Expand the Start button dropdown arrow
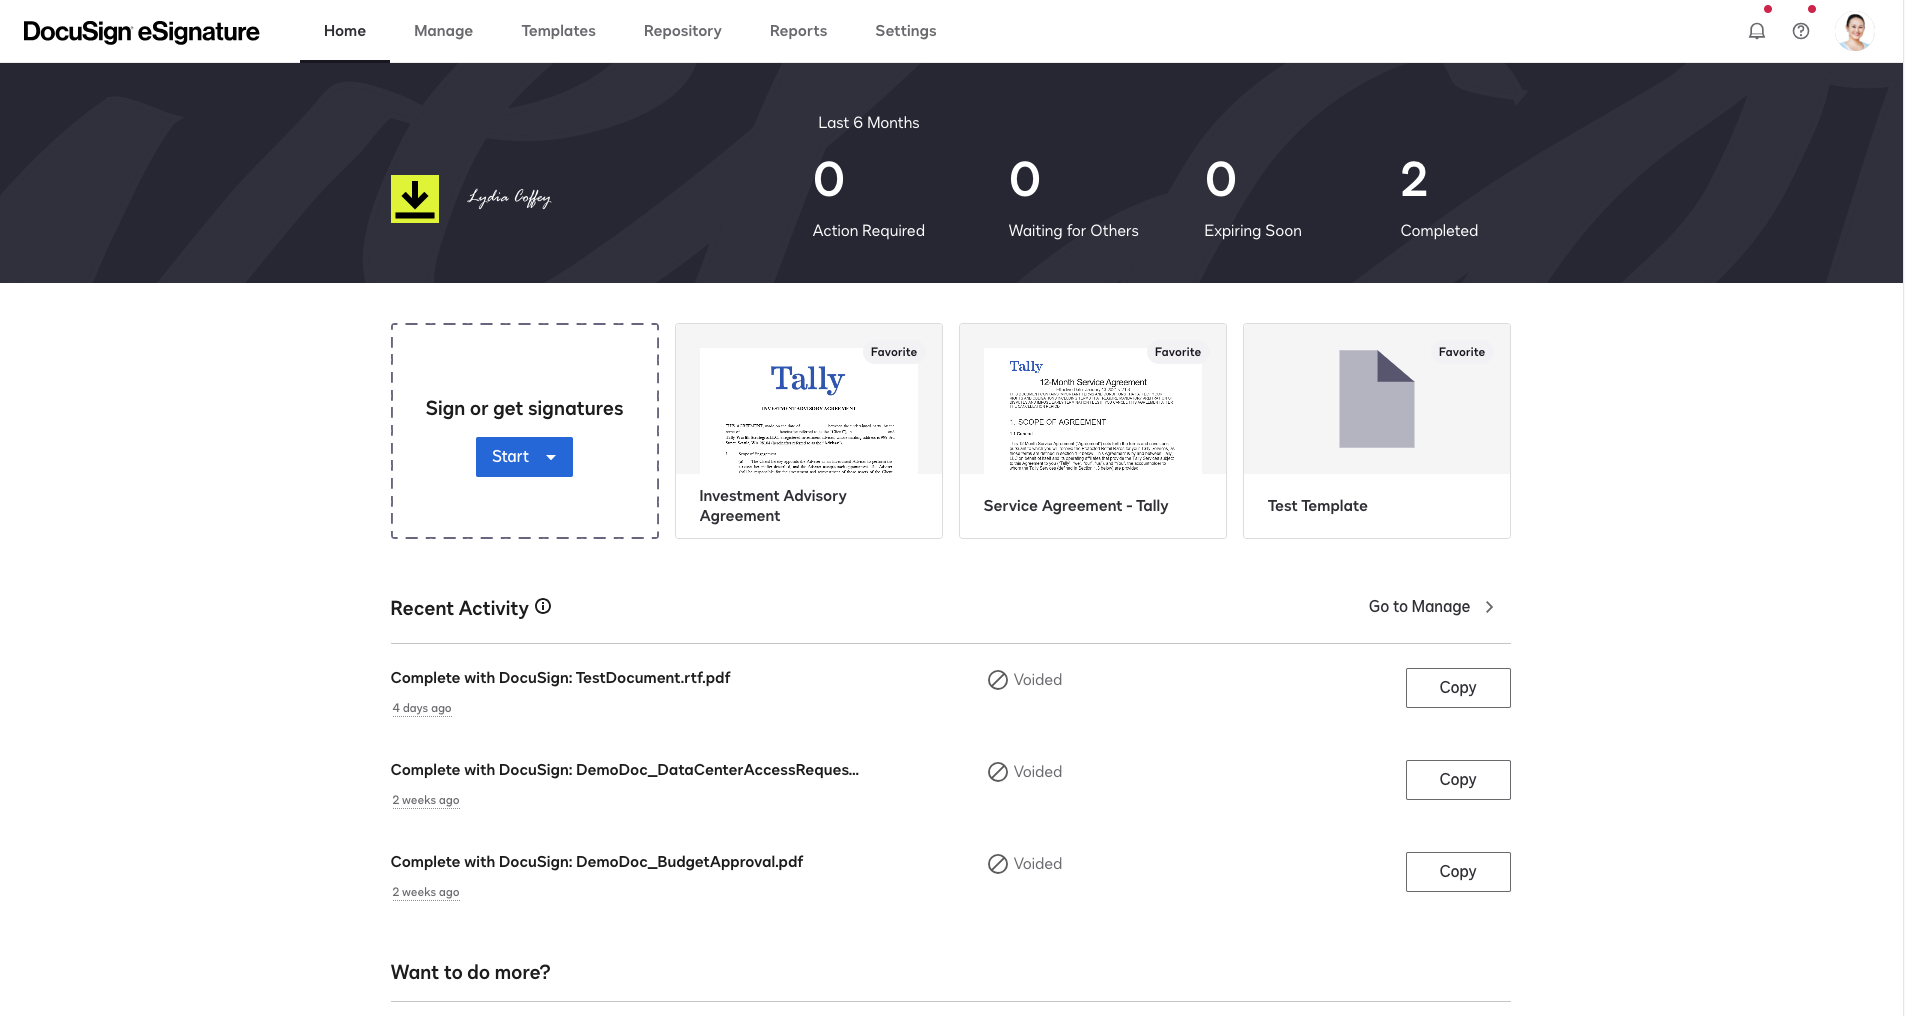Screen dimensions: 1905x1016 coord(551,457)
